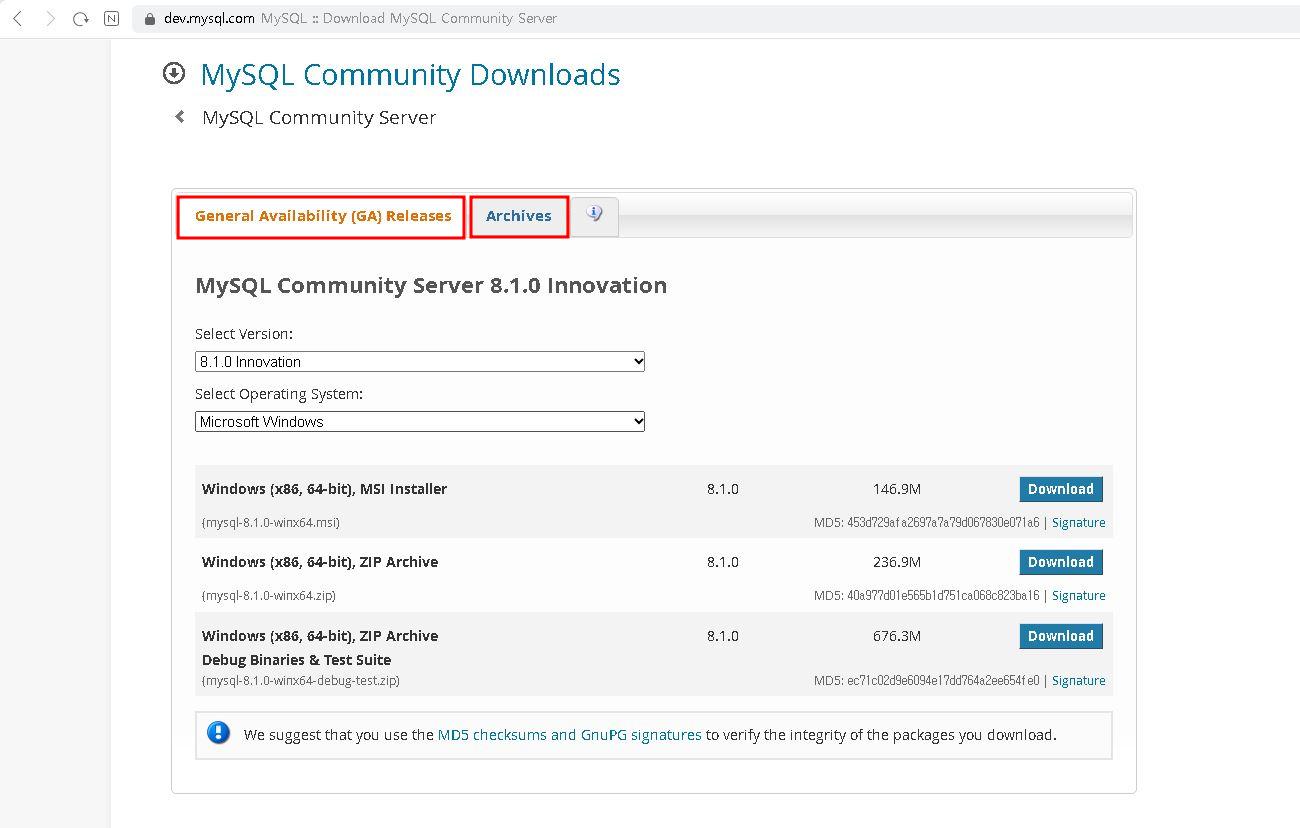Reload the page with the refresh icon
Image resolution: width=1300 pixels, height=828 pixels.
point(81,18)
